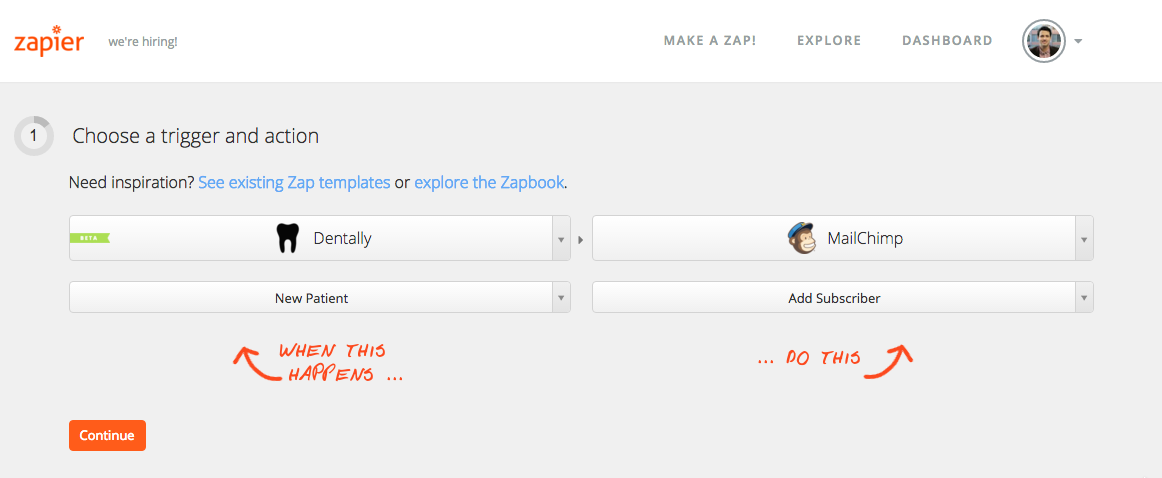The width and height of the screenshot is (1162, 478).
Task: Open the account menu caret beside avatar
Action: click(1078, 42)
